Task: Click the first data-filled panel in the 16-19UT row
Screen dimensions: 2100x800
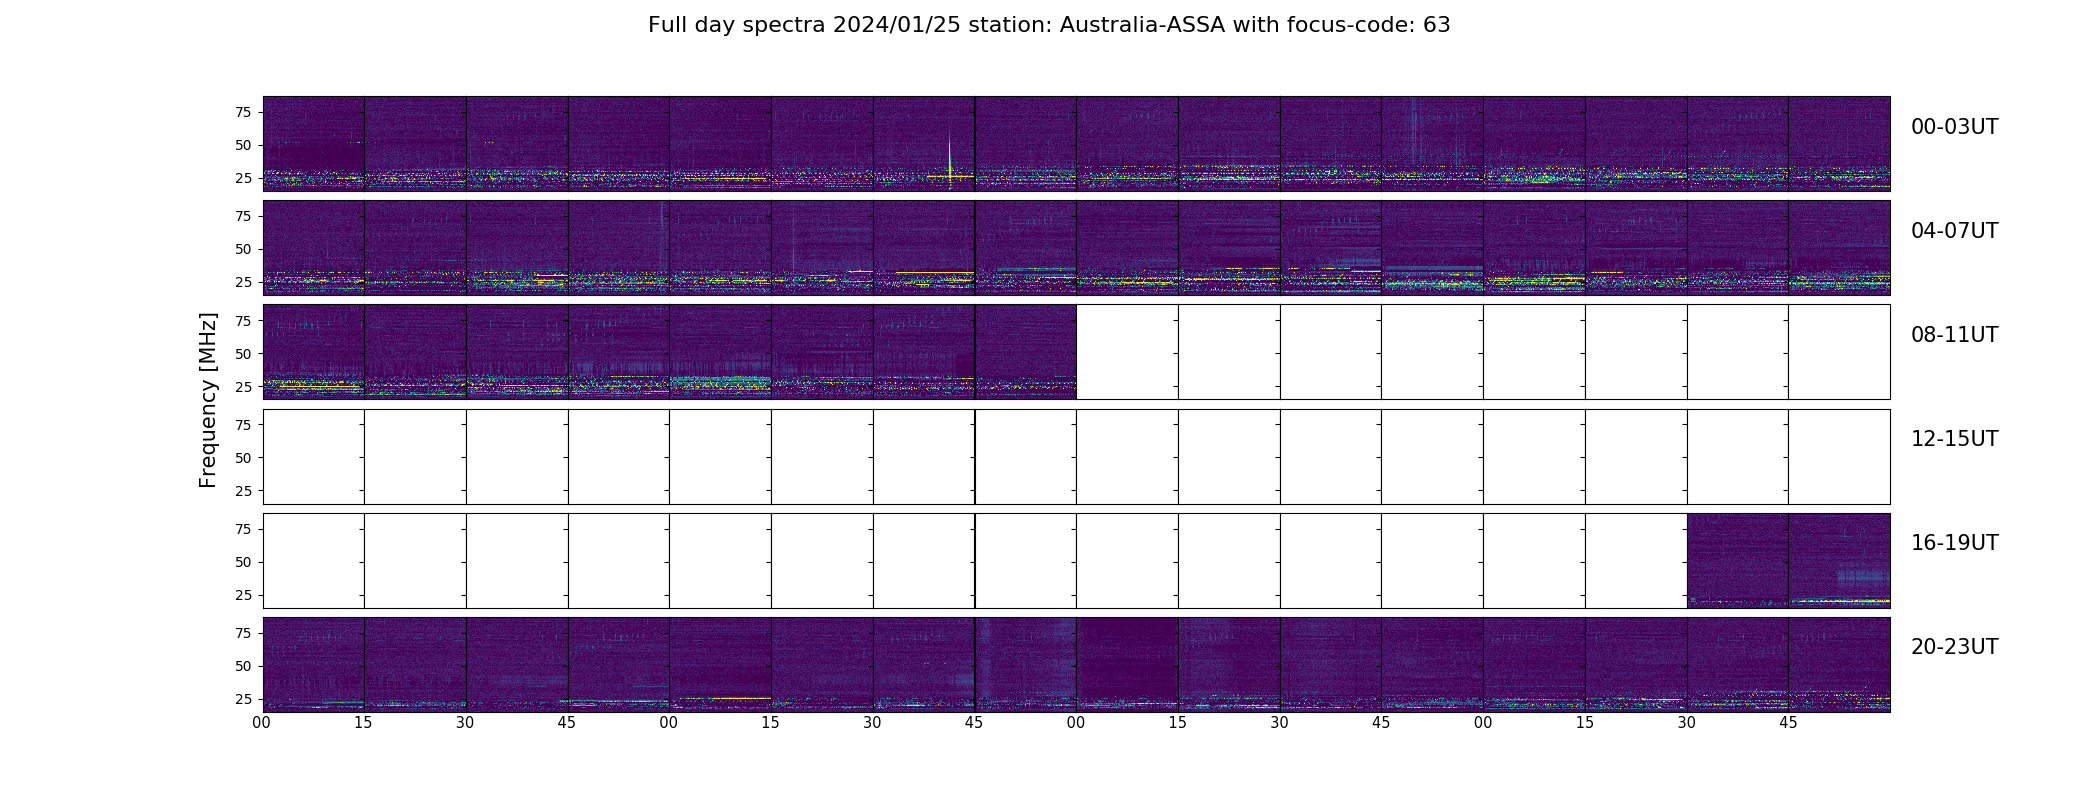Action: [1738, 561]
